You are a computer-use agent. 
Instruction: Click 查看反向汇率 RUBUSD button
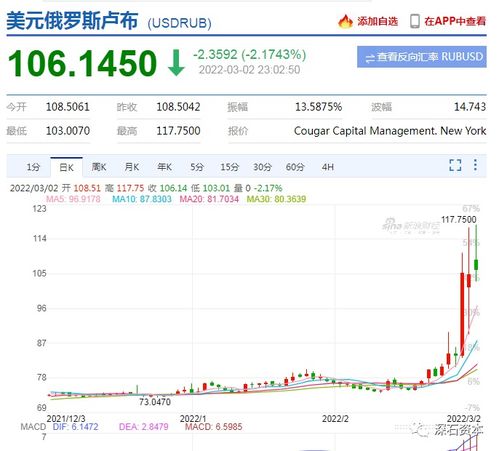tap(422, 57)
